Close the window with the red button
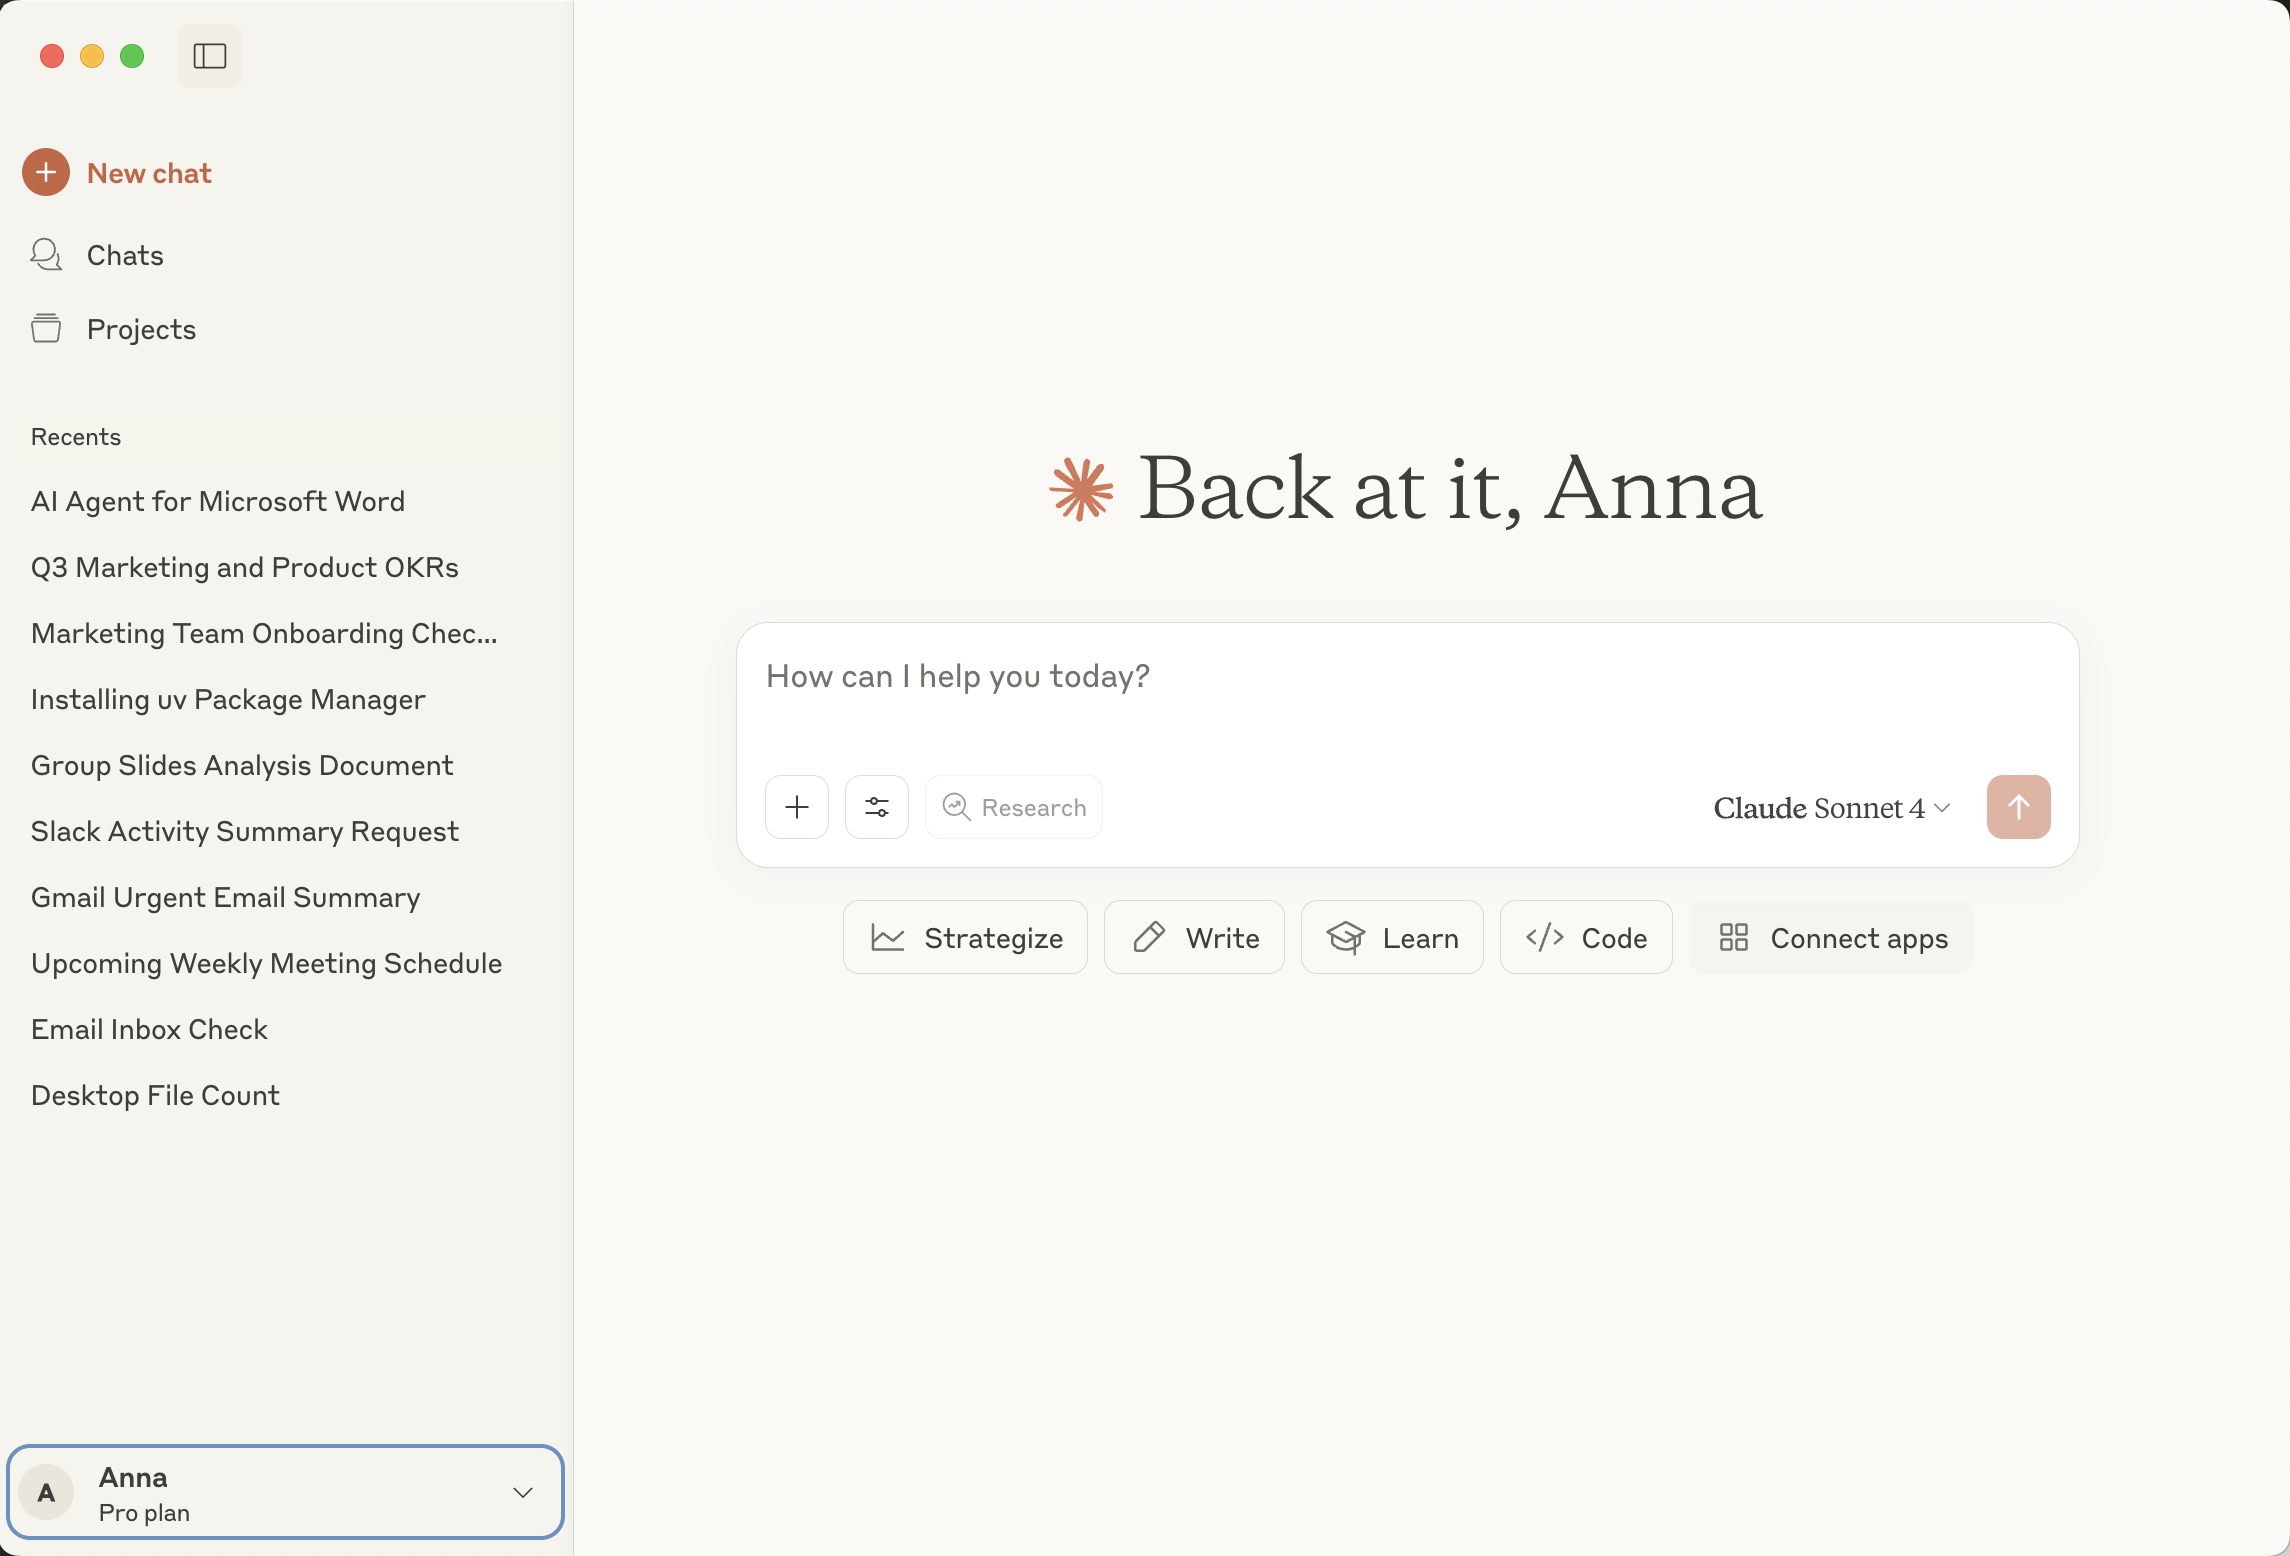 (x=52, y=56)
